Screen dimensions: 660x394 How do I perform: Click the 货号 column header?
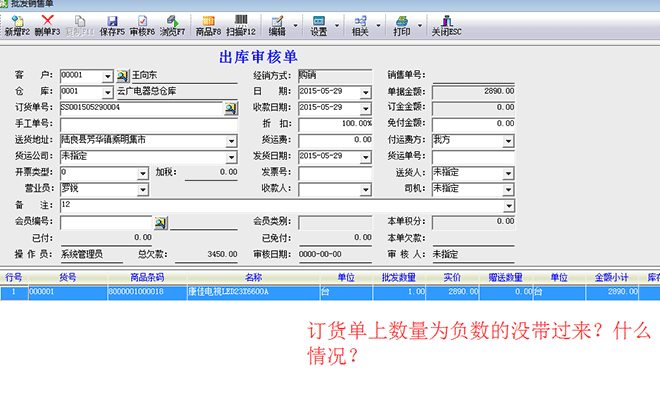[68, 277]
